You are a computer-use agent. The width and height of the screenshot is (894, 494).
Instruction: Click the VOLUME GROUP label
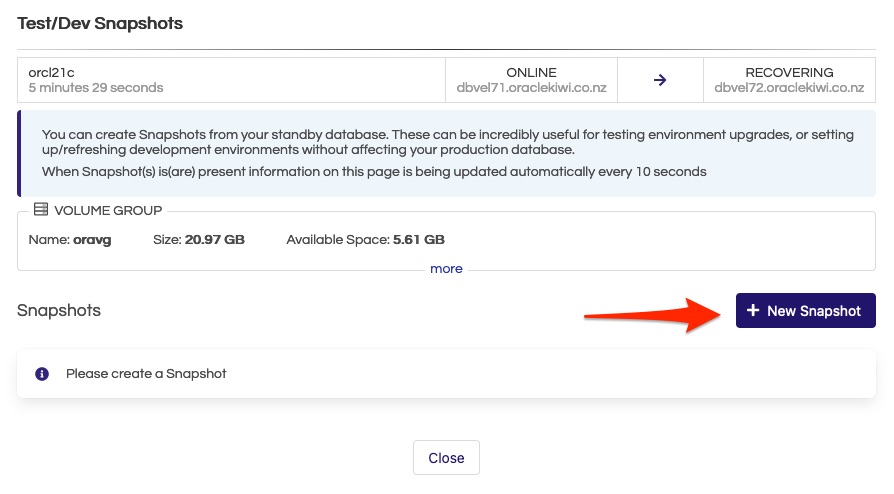point(108,210)
